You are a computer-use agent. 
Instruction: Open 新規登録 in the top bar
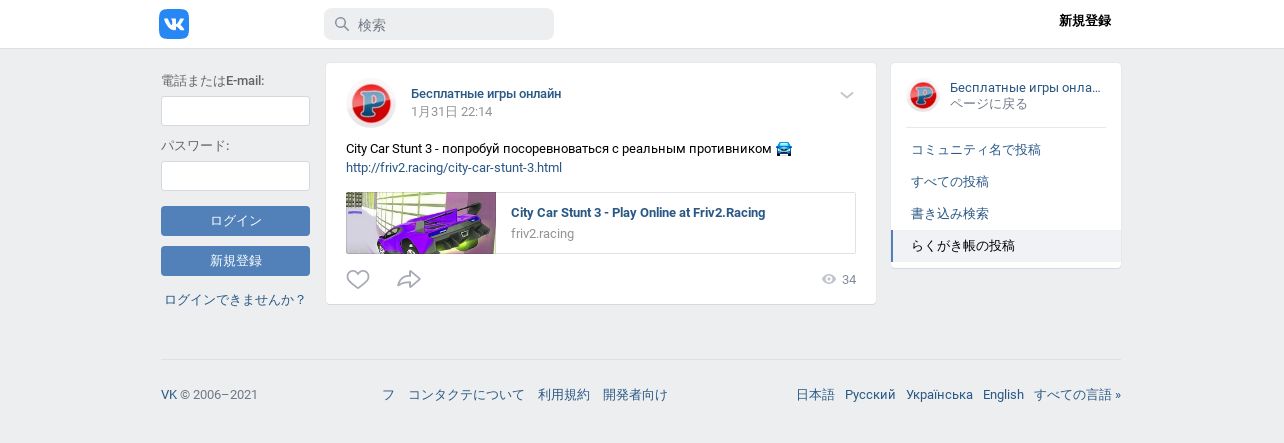point(1085,21)
